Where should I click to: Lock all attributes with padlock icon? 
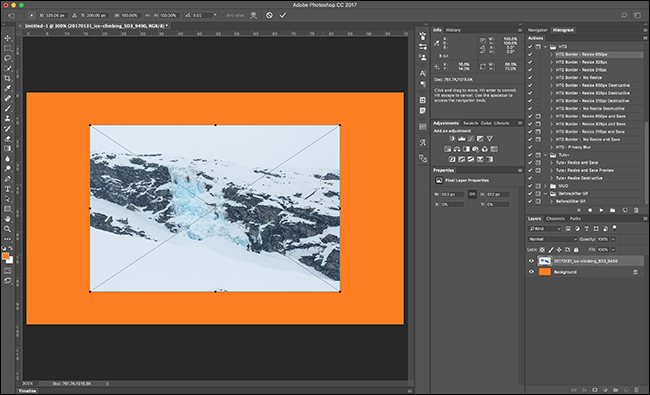(576, 250)
